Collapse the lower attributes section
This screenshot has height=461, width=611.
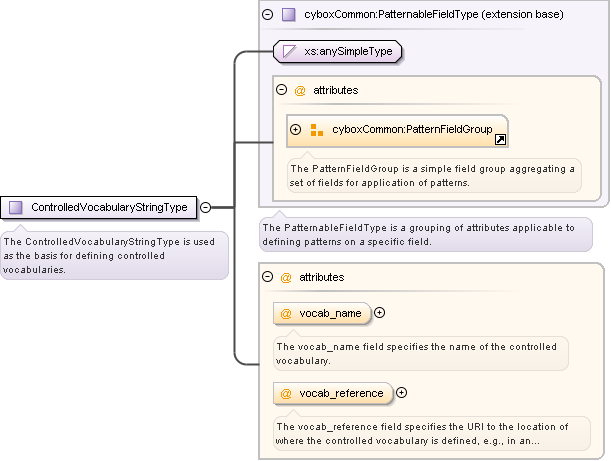point(267,277)
